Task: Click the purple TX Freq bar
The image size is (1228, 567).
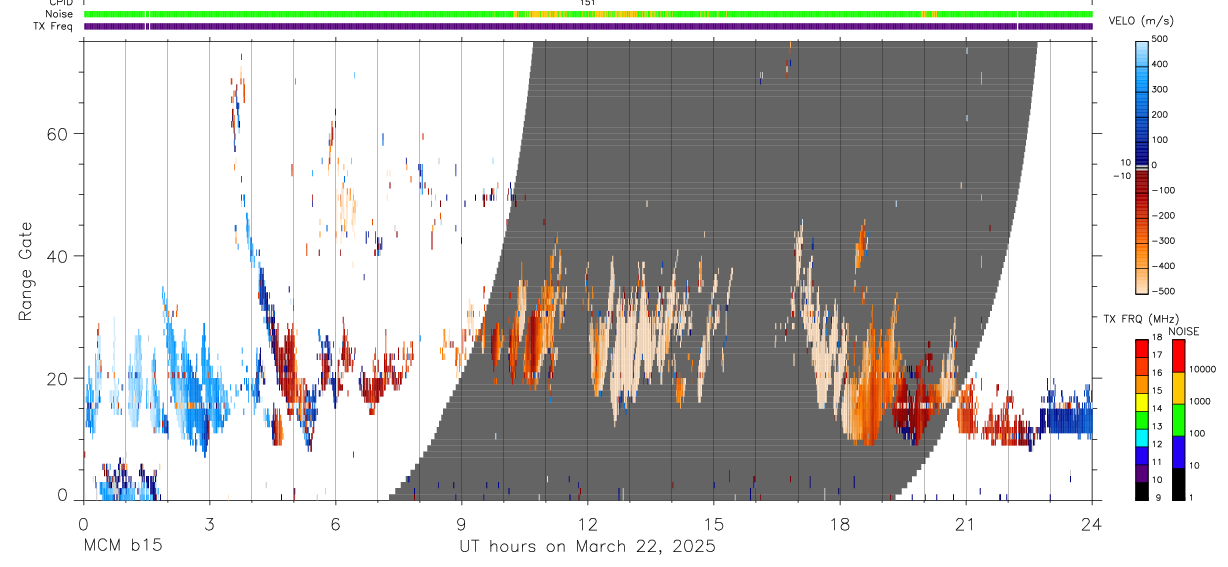Action: pyautogui.click(x=588, y=26)
